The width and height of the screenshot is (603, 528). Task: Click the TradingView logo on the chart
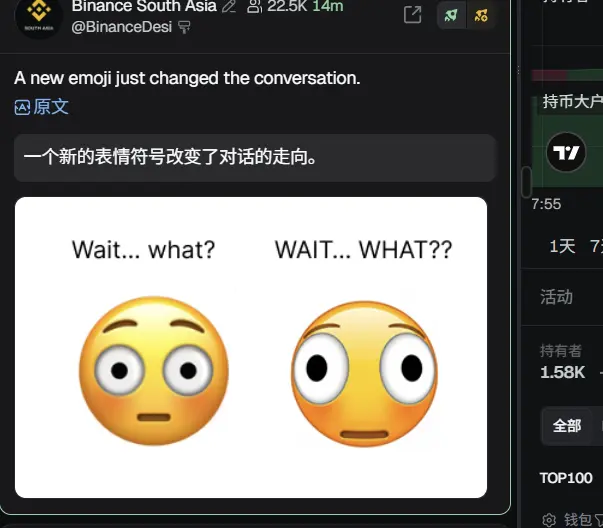coord(566,152)
